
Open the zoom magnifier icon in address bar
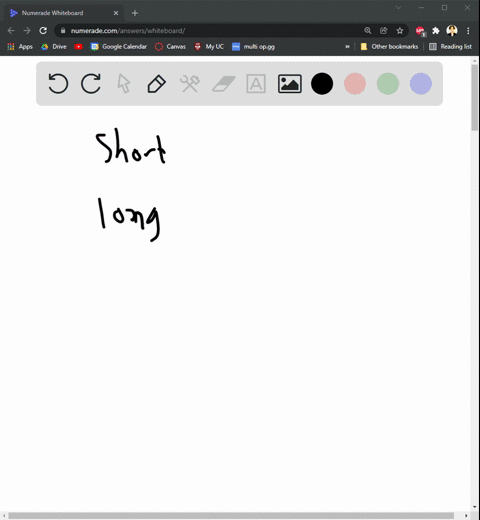coord(367,31)
